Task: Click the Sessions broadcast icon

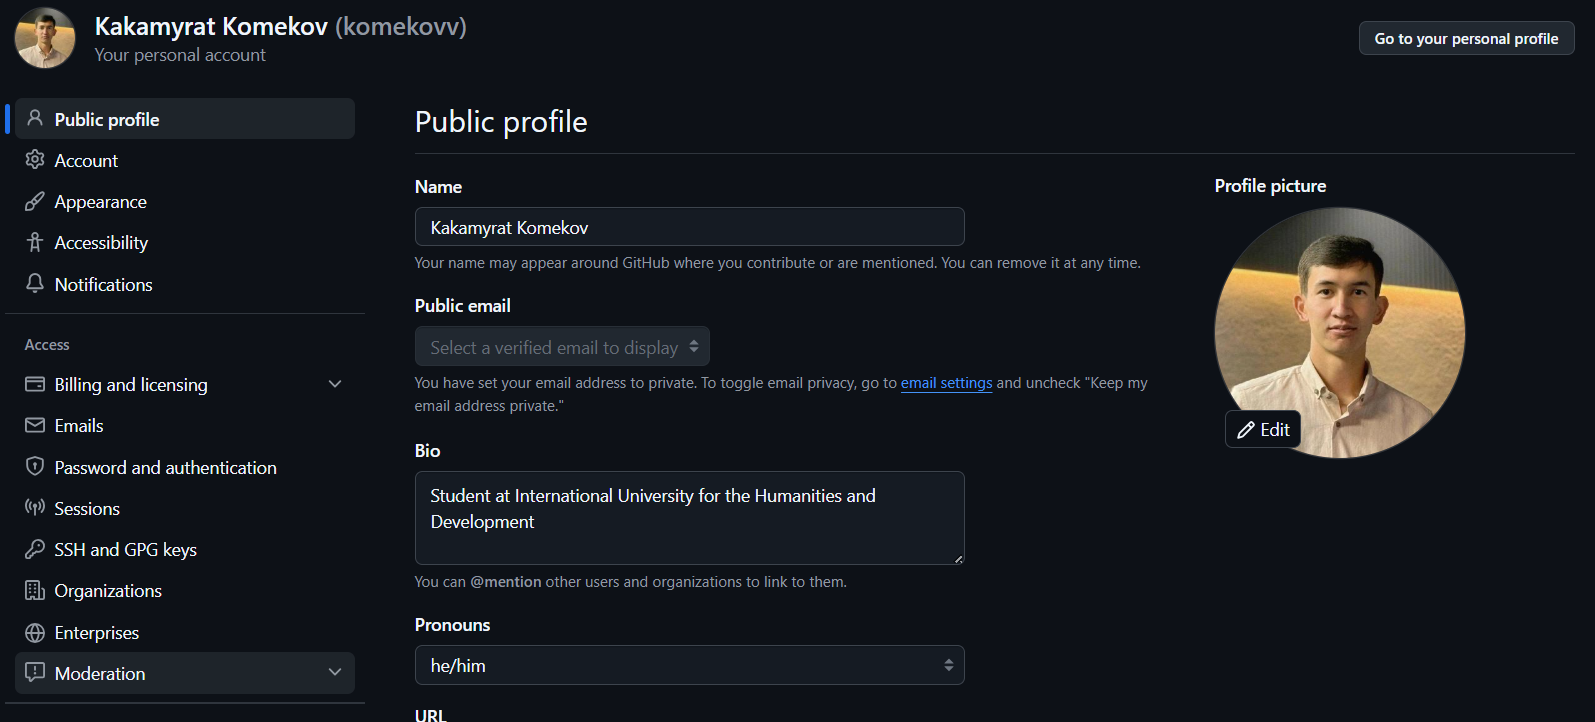Action: (34, 508)
